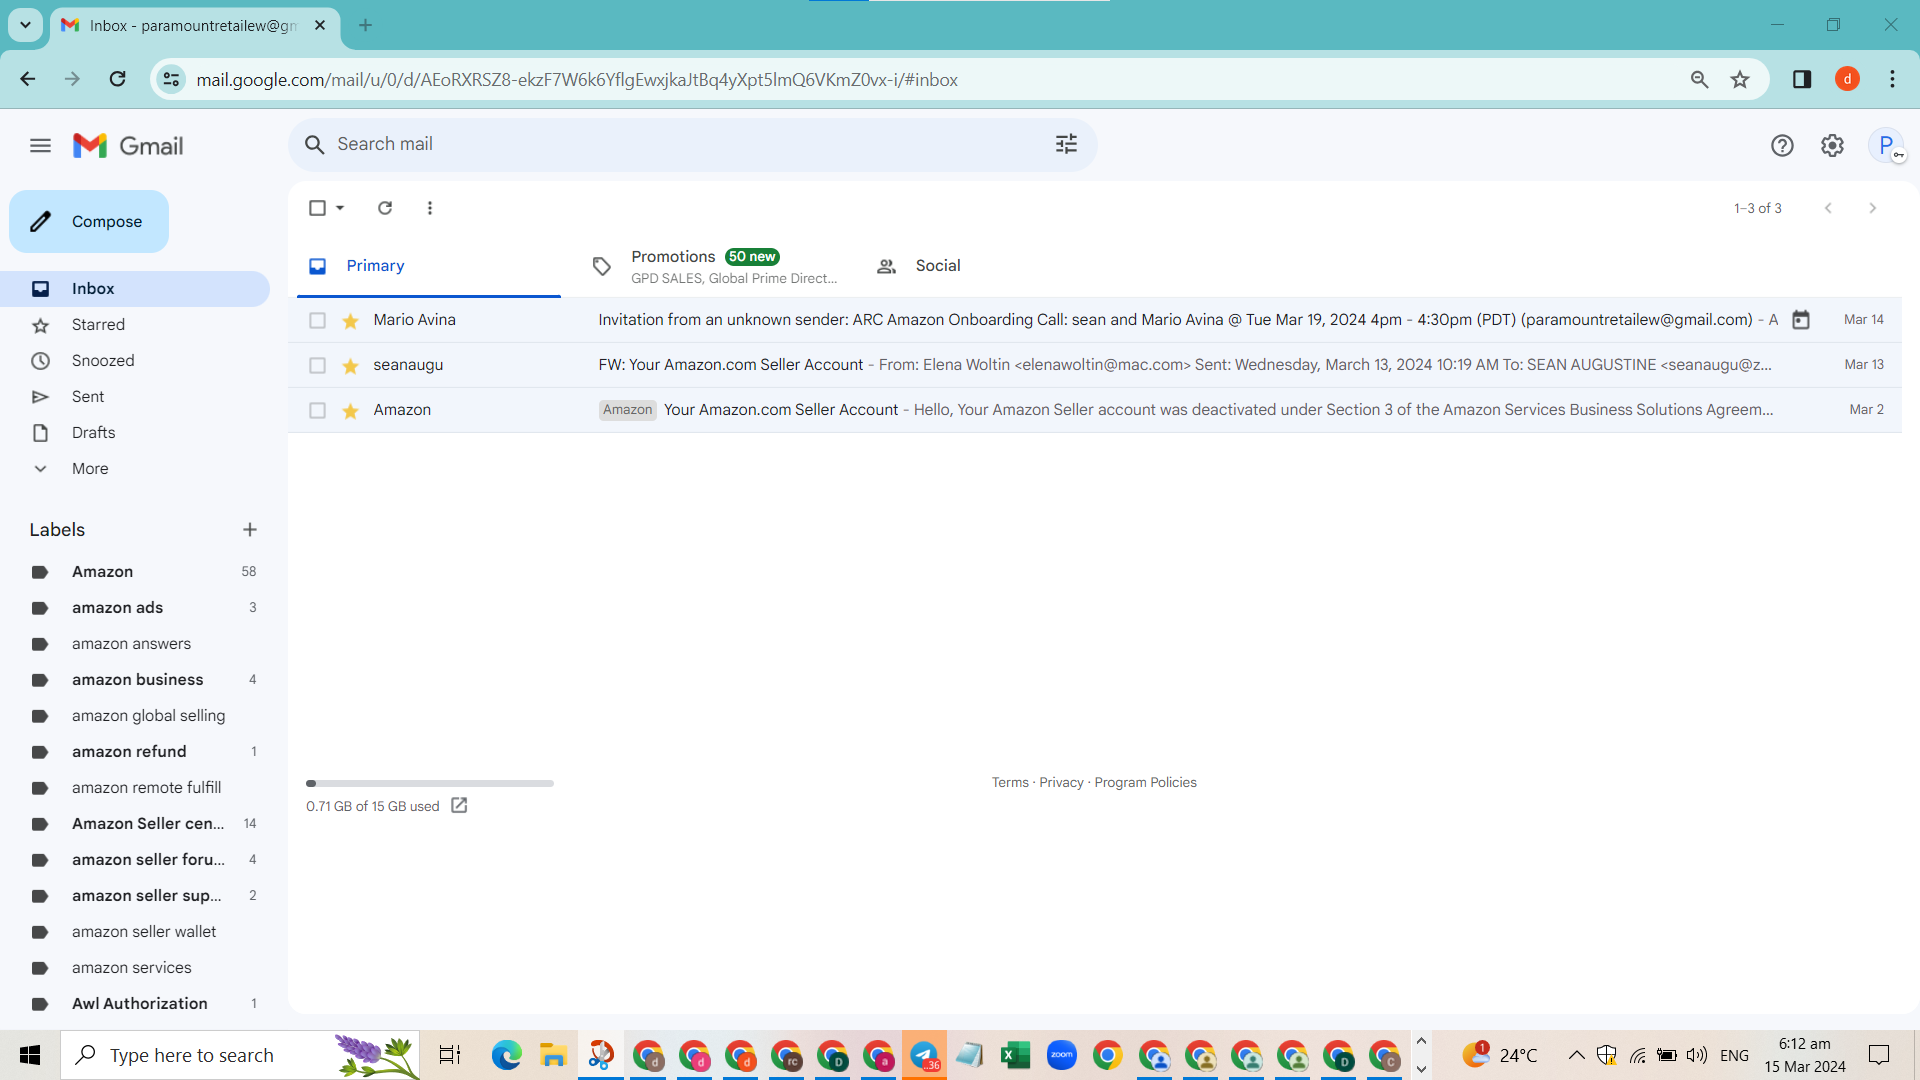This screenshot has height=1080, width=1920.
Task: Click the Search mail field
Action: pyautogui.click(x=692, y=144)
